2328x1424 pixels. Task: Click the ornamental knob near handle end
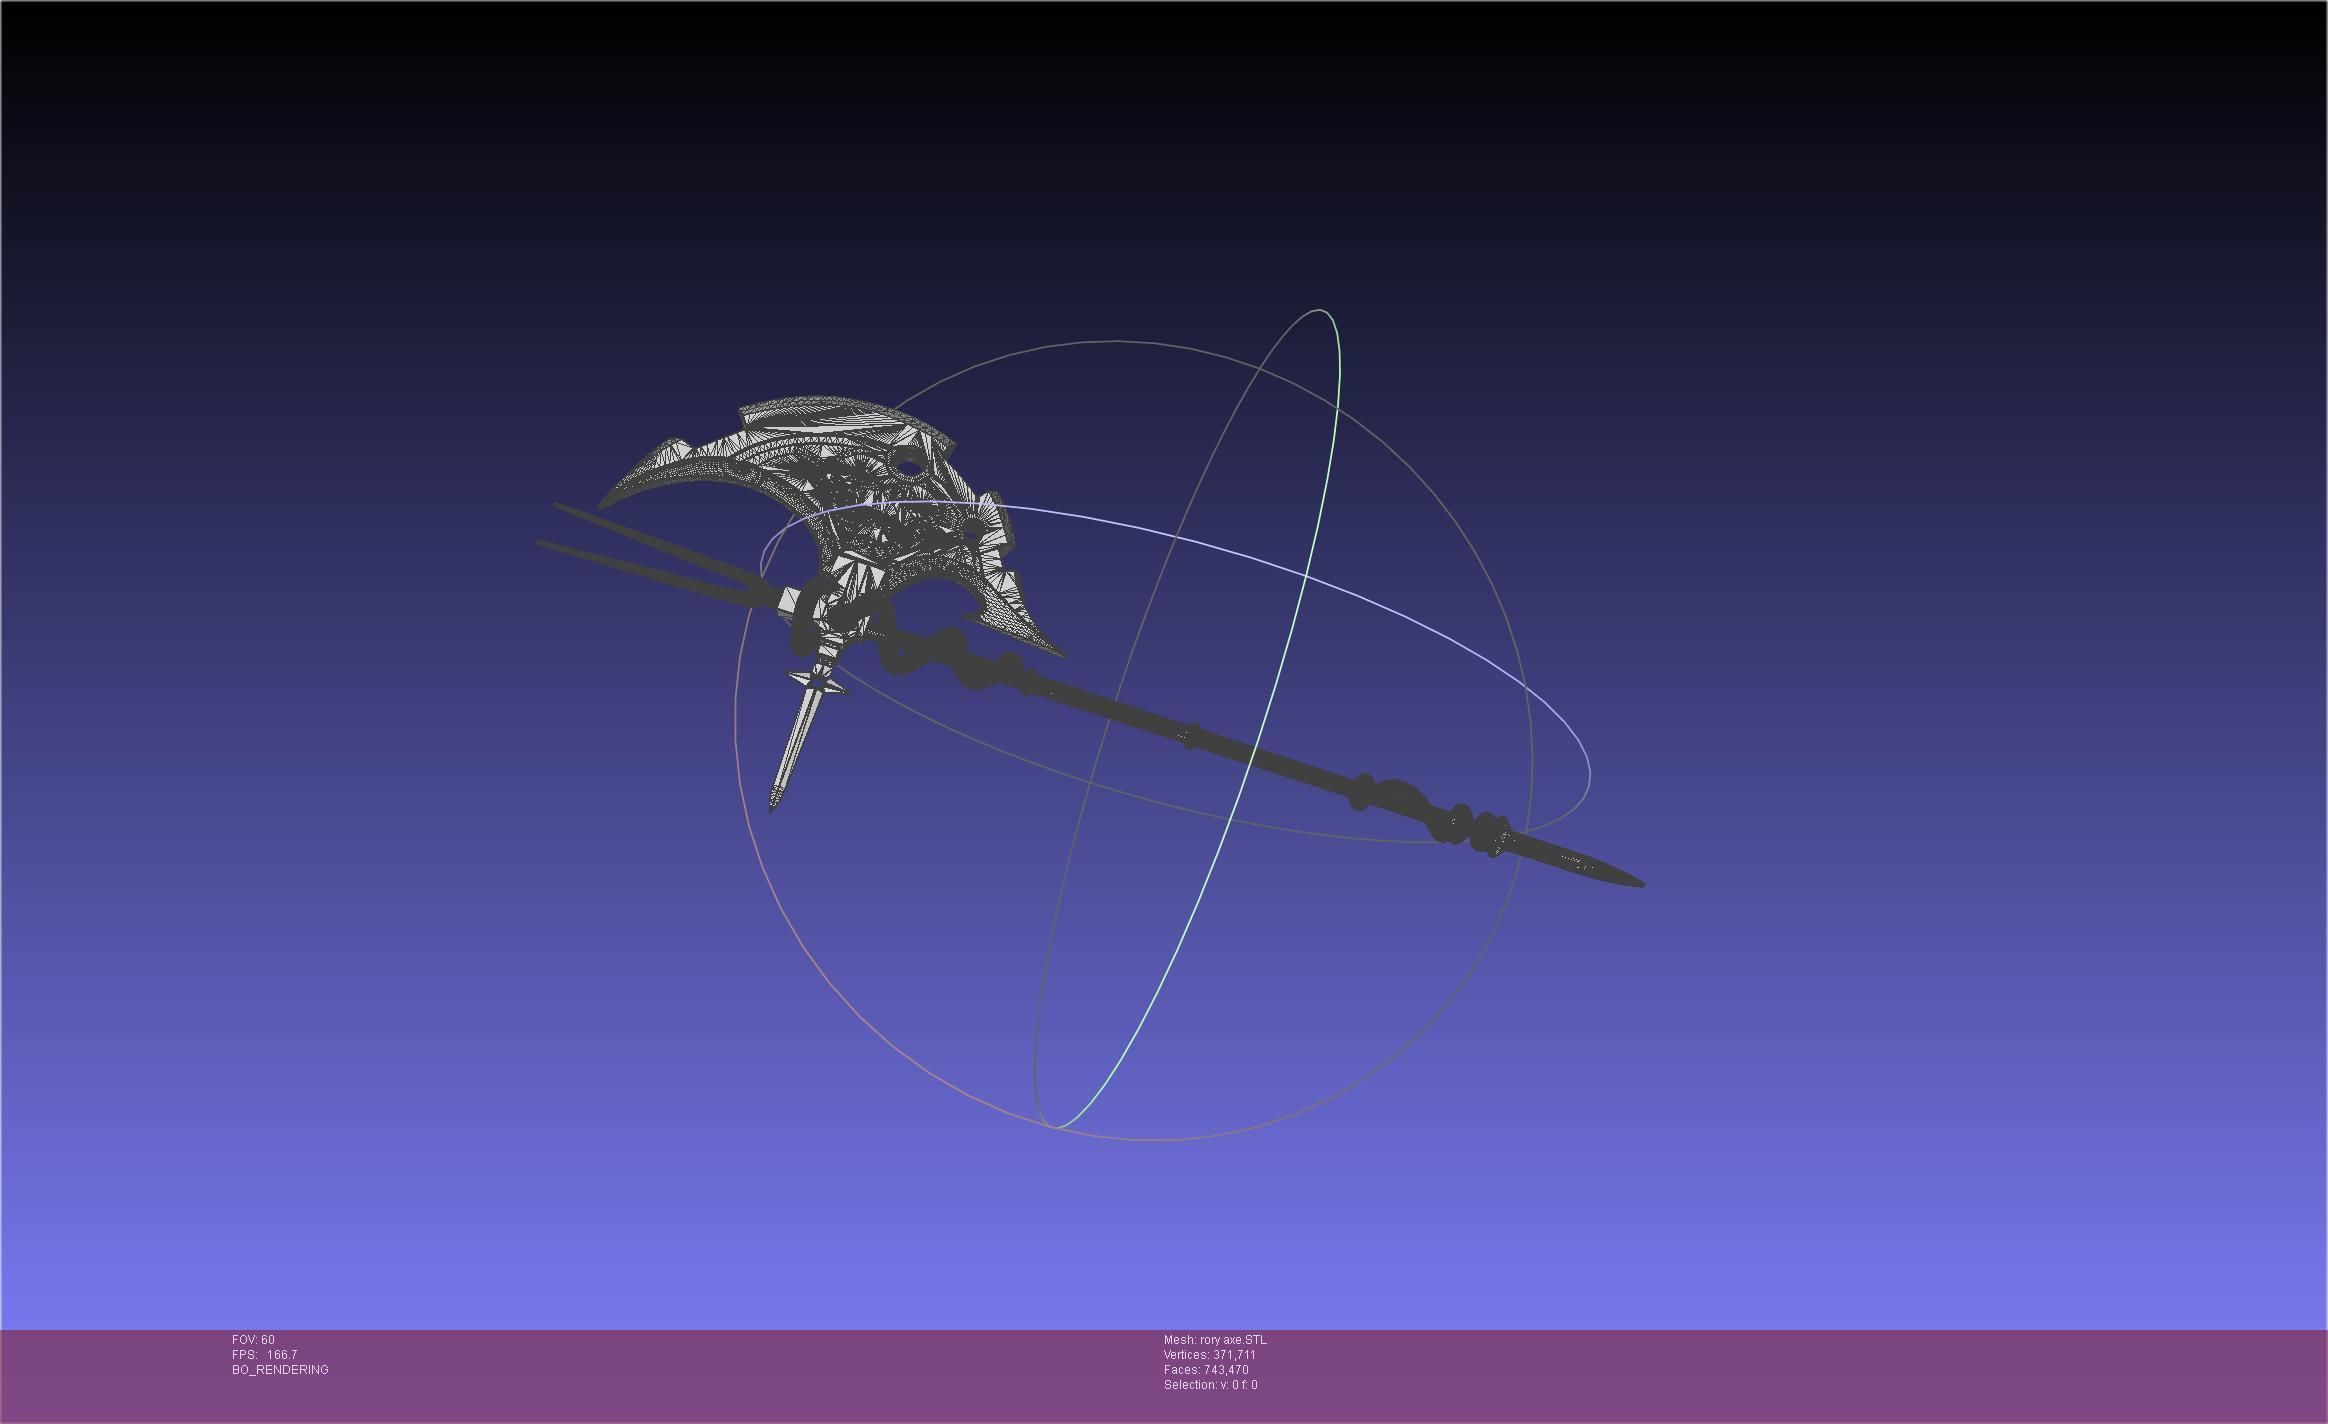pos(1458,822)
